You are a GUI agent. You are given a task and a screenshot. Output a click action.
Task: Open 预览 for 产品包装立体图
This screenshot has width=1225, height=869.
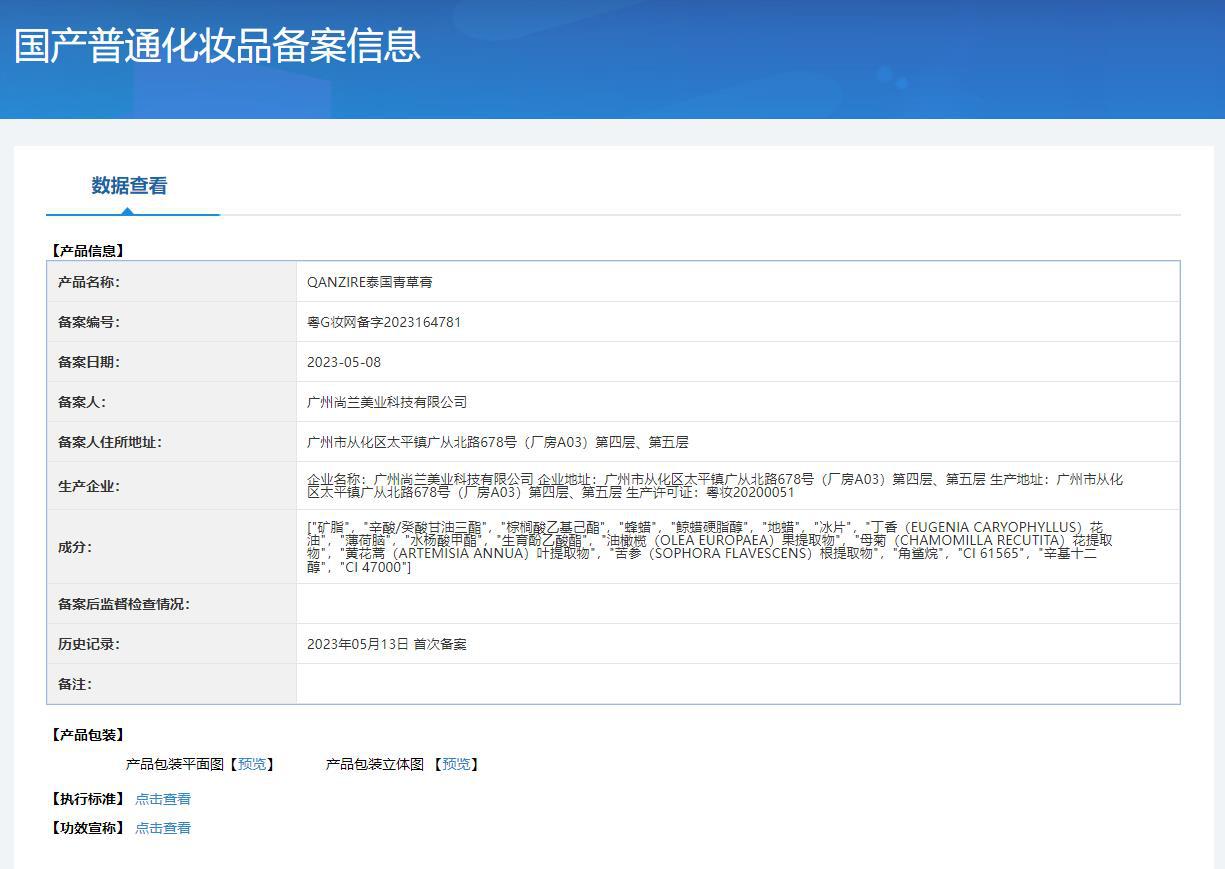(456, 764)
